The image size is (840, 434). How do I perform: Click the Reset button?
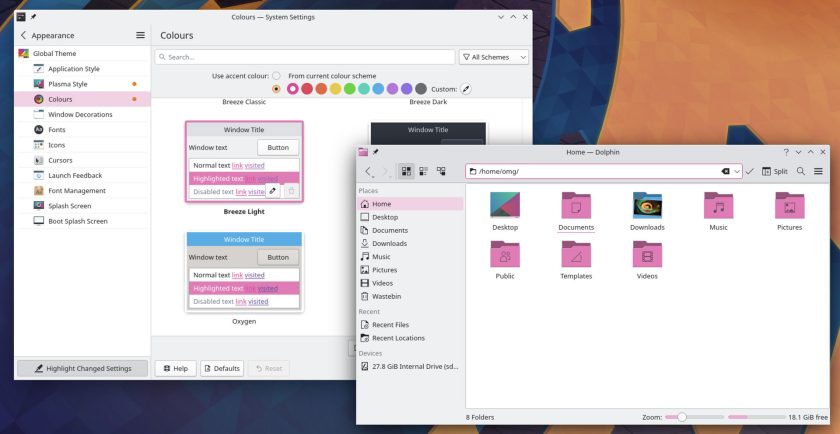click(269, 369)
